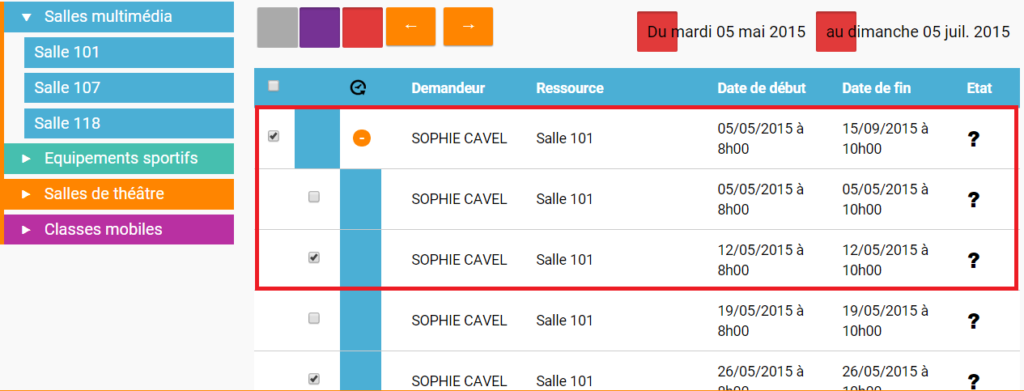The image size is (1024, 391).
Task: Go to next period with right arrow
Action: coord(468,26)
